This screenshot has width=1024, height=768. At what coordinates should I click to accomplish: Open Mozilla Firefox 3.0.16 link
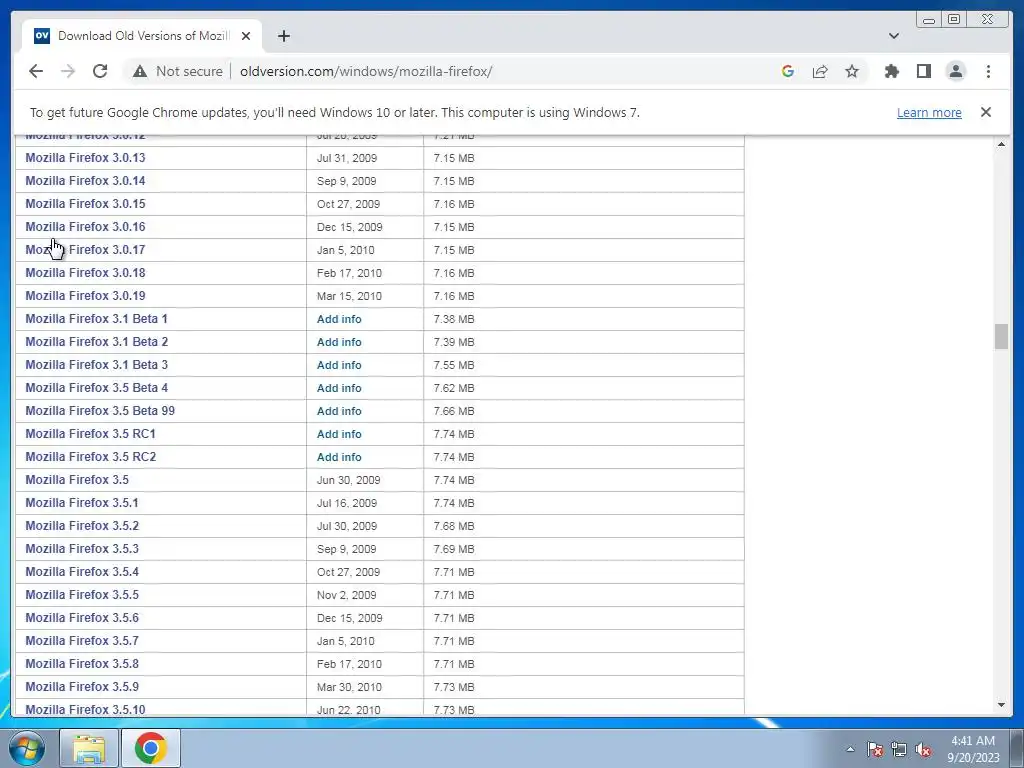tap(86, 227)
